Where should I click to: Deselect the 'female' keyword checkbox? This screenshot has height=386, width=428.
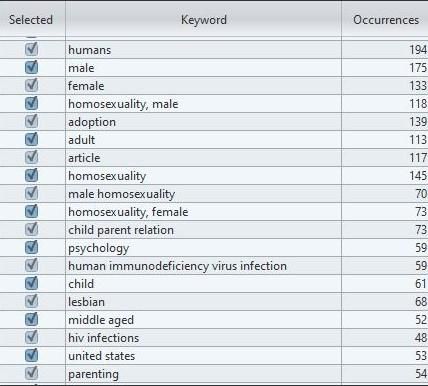(x=31, y=85)
